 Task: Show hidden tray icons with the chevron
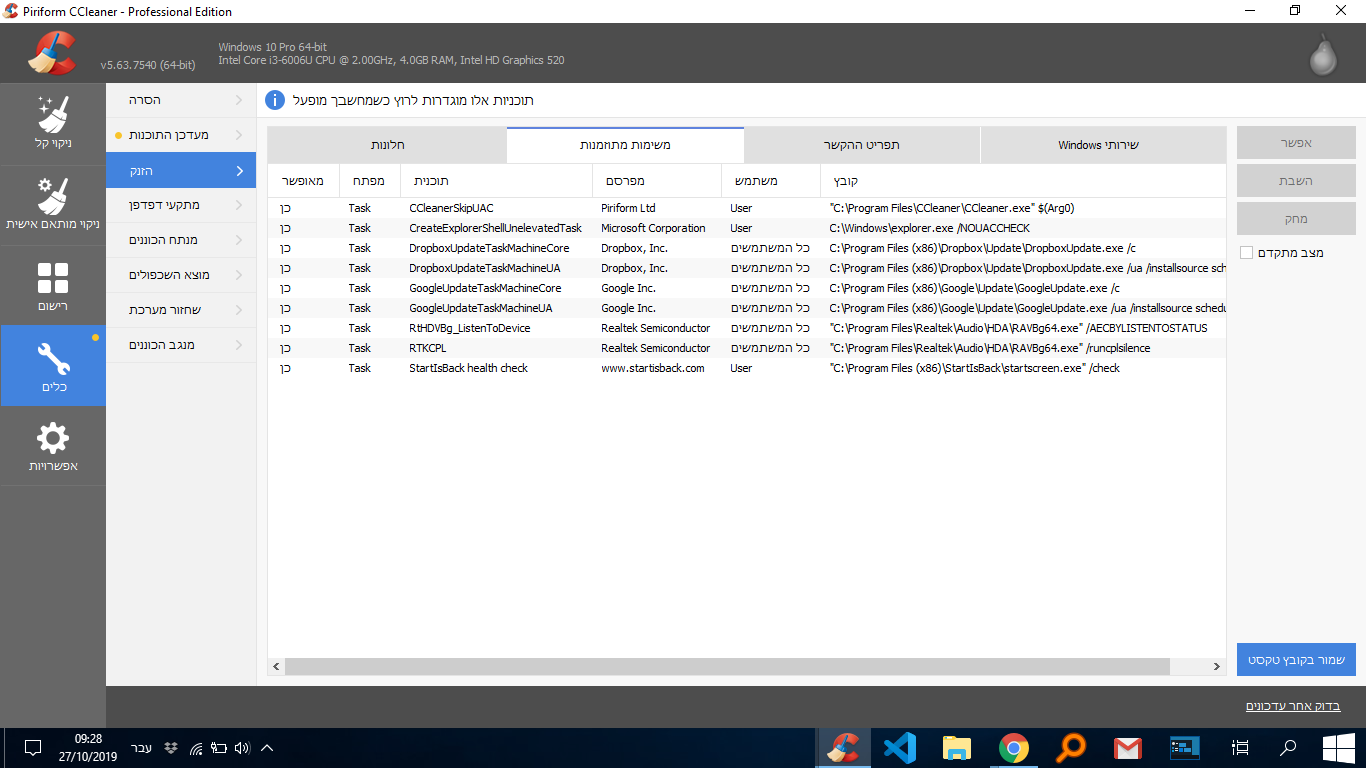coord(267,747)
